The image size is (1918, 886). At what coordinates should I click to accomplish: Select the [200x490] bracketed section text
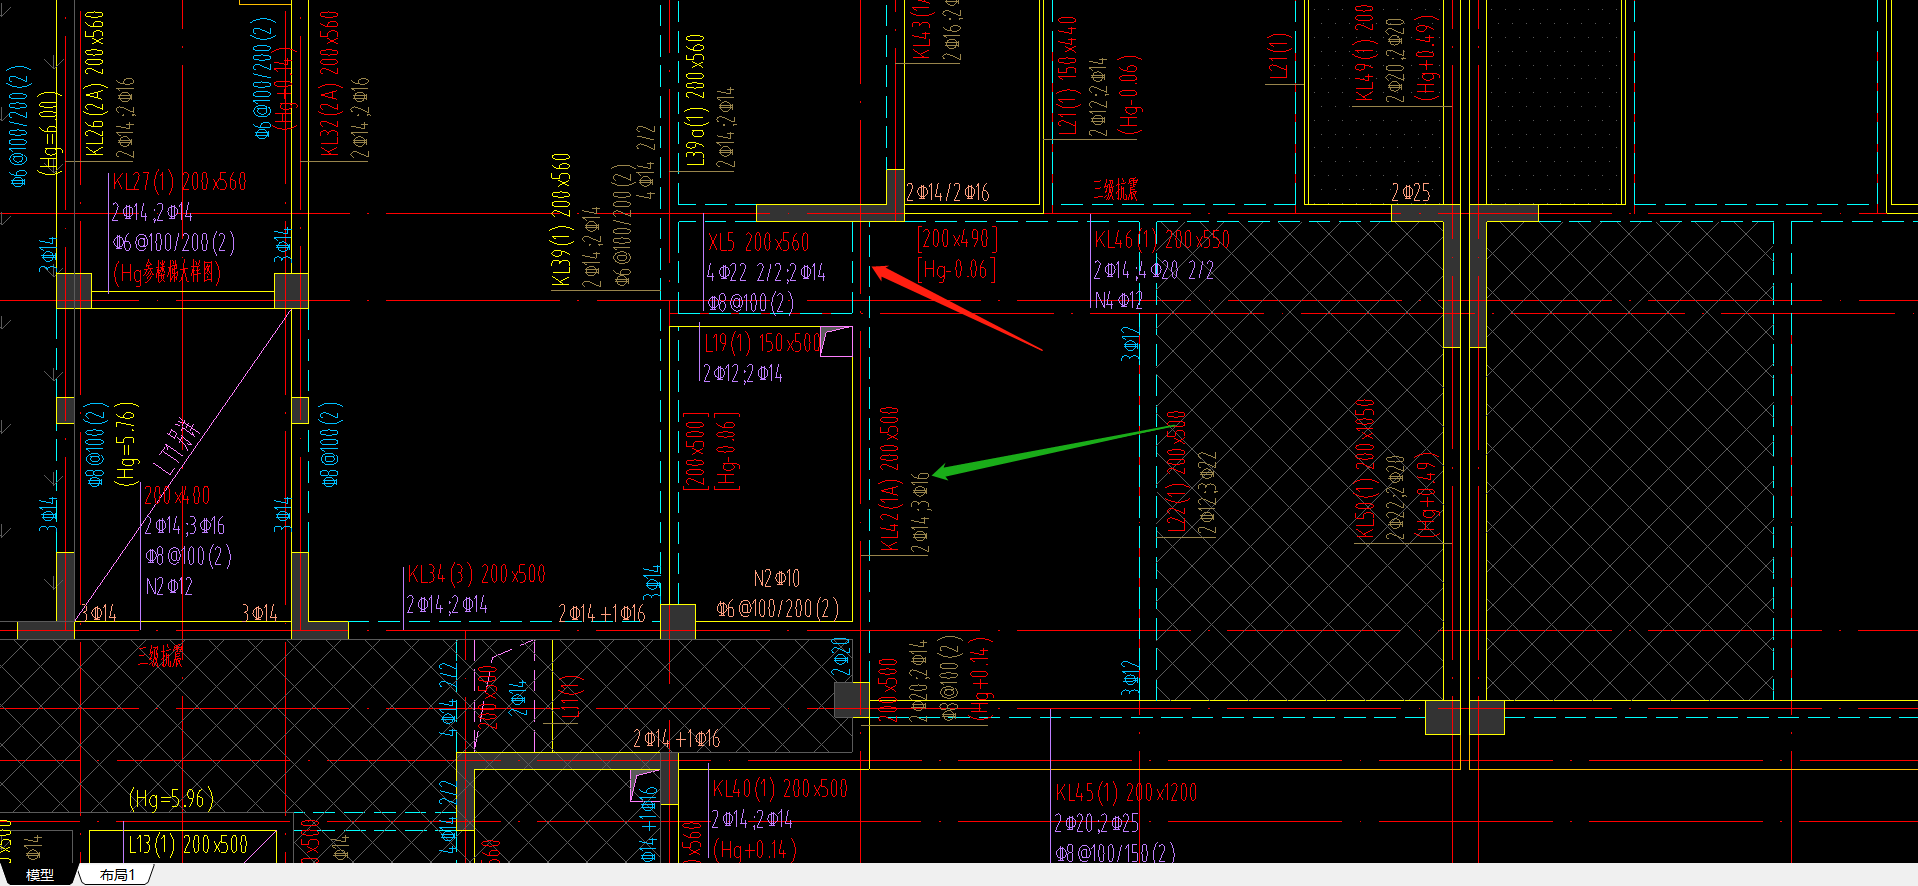(957, 239)
